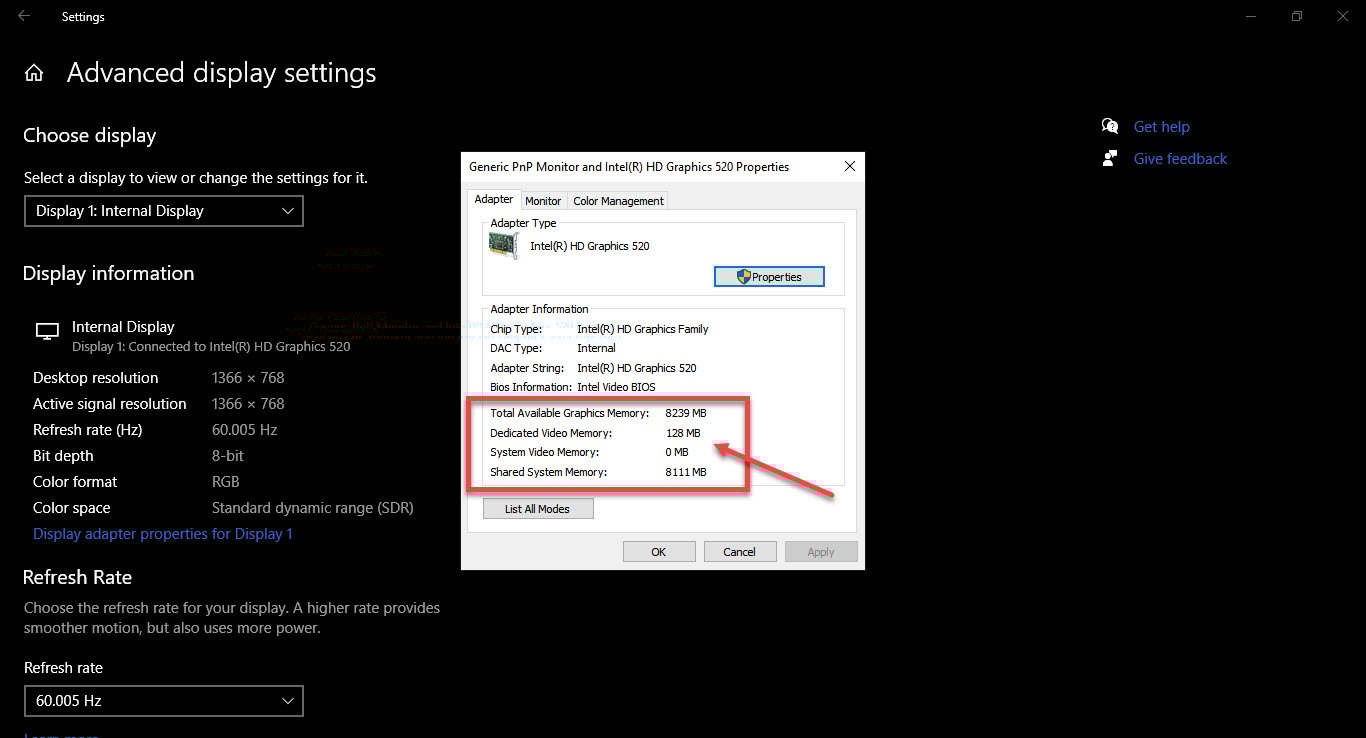
Task: Click the back arrow at top left
Action: tap(22, 16)
